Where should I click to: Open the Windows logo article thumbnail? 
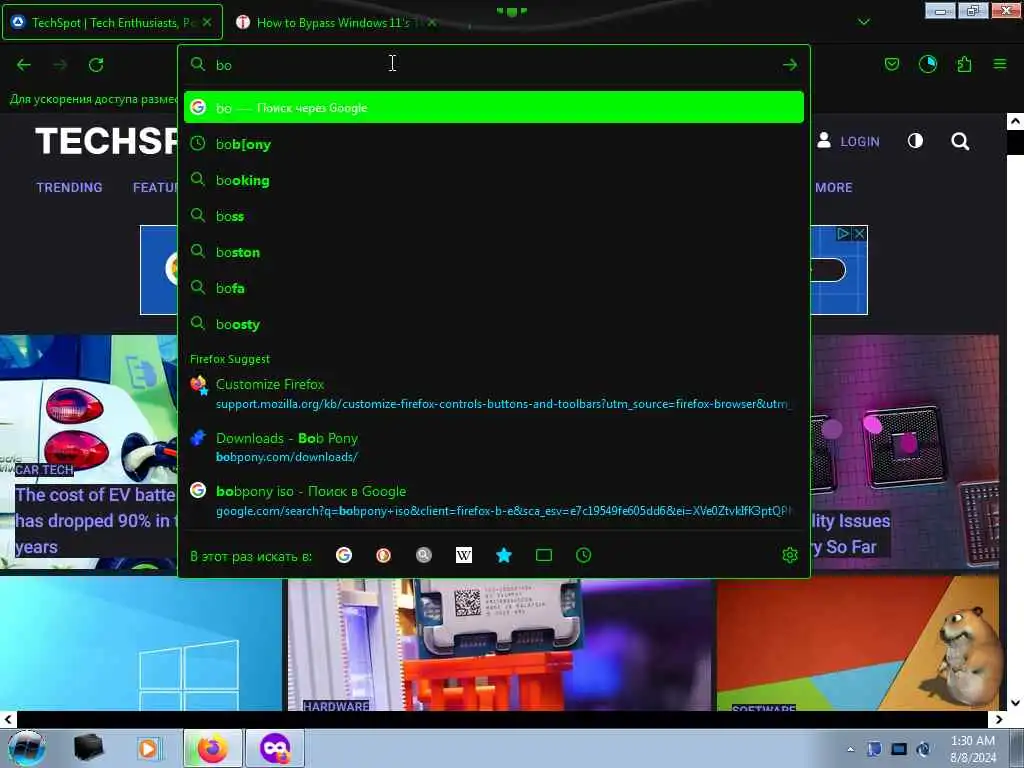tap(140, 644)
